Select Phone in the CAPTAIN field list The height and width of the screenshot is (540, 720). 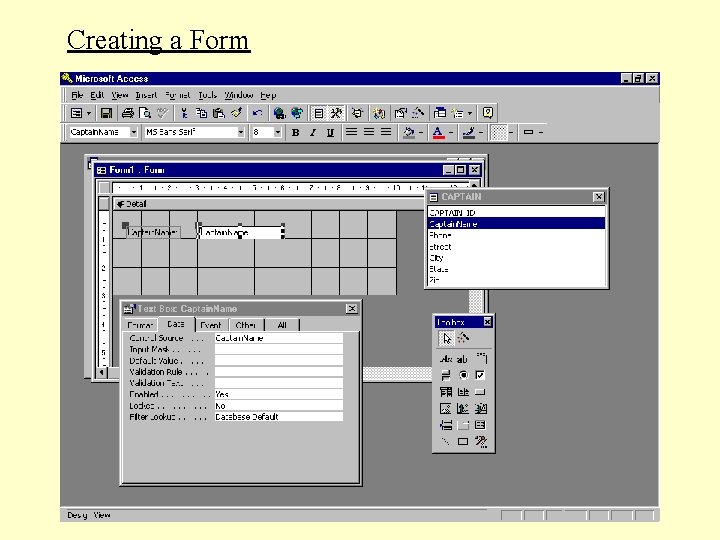pos(516,235)
